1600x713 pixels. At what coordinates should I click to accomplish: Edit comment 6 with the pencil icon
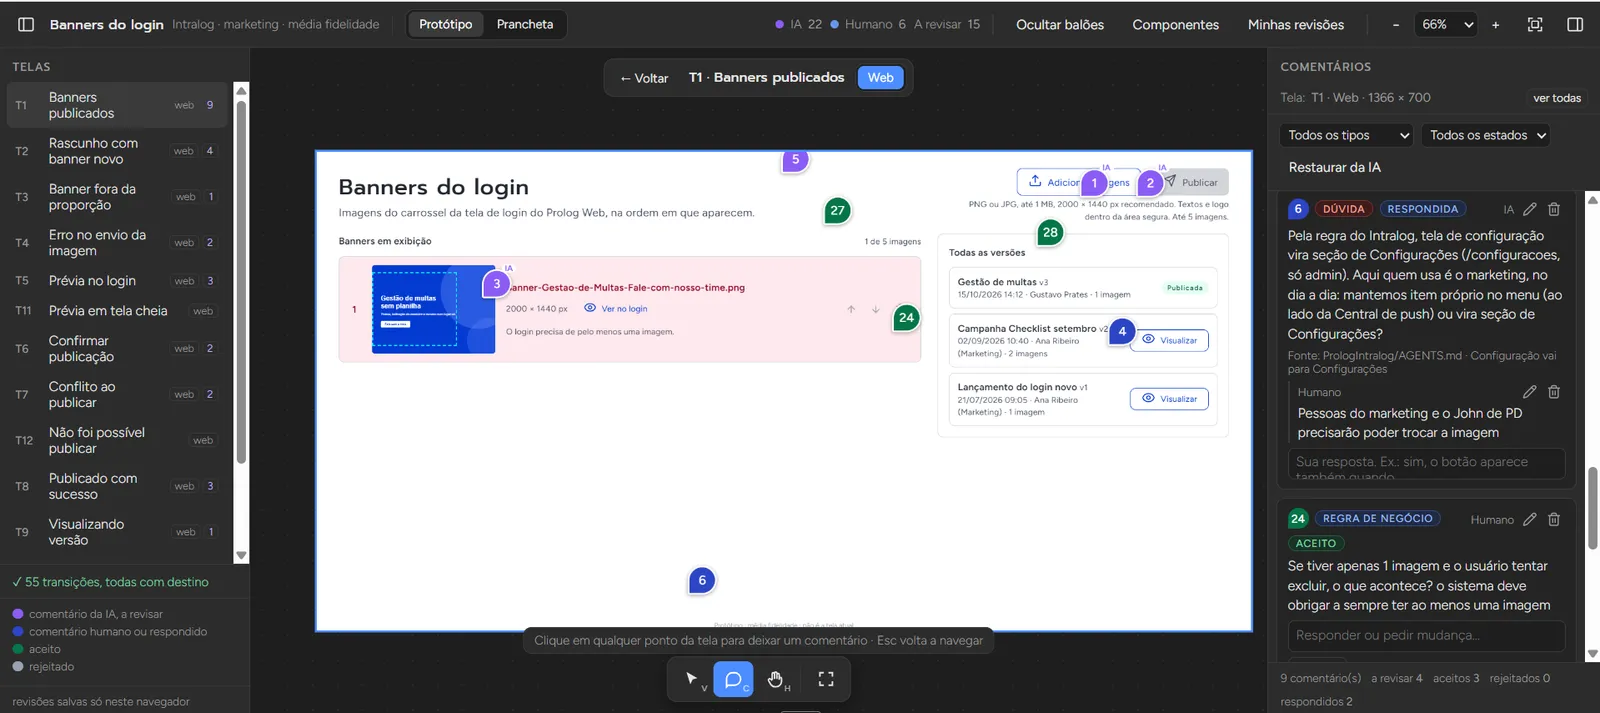coord(1530,209)
